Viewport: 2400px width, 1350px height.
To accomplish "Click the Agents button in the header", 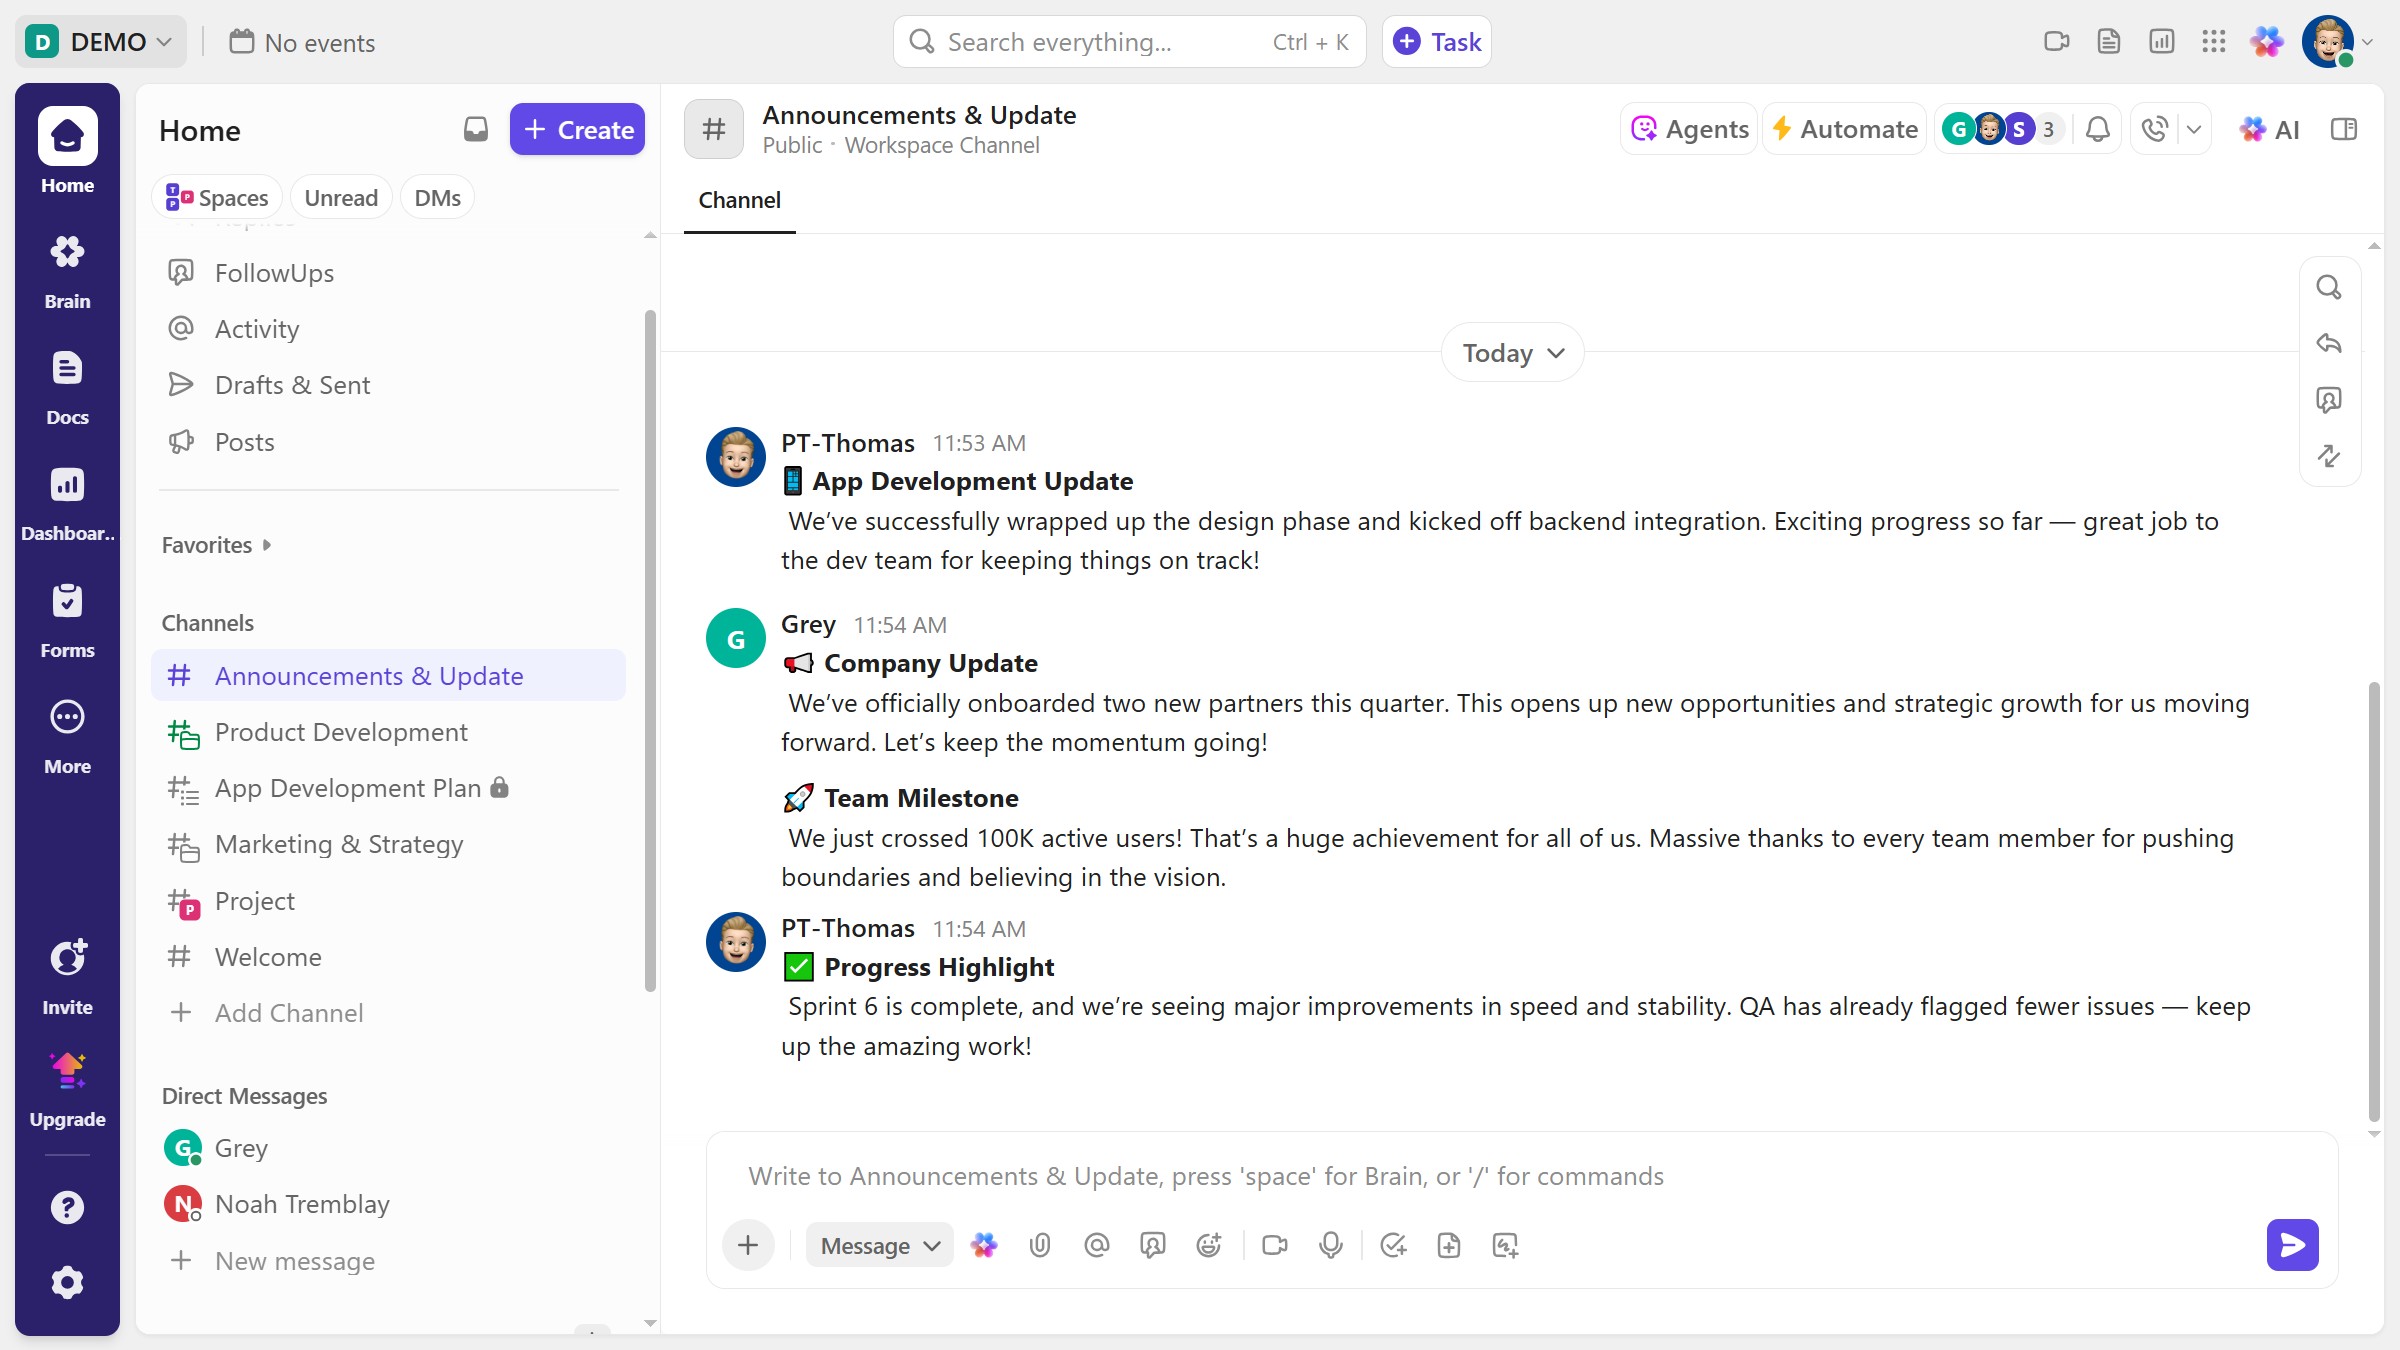I will 1687,129.
